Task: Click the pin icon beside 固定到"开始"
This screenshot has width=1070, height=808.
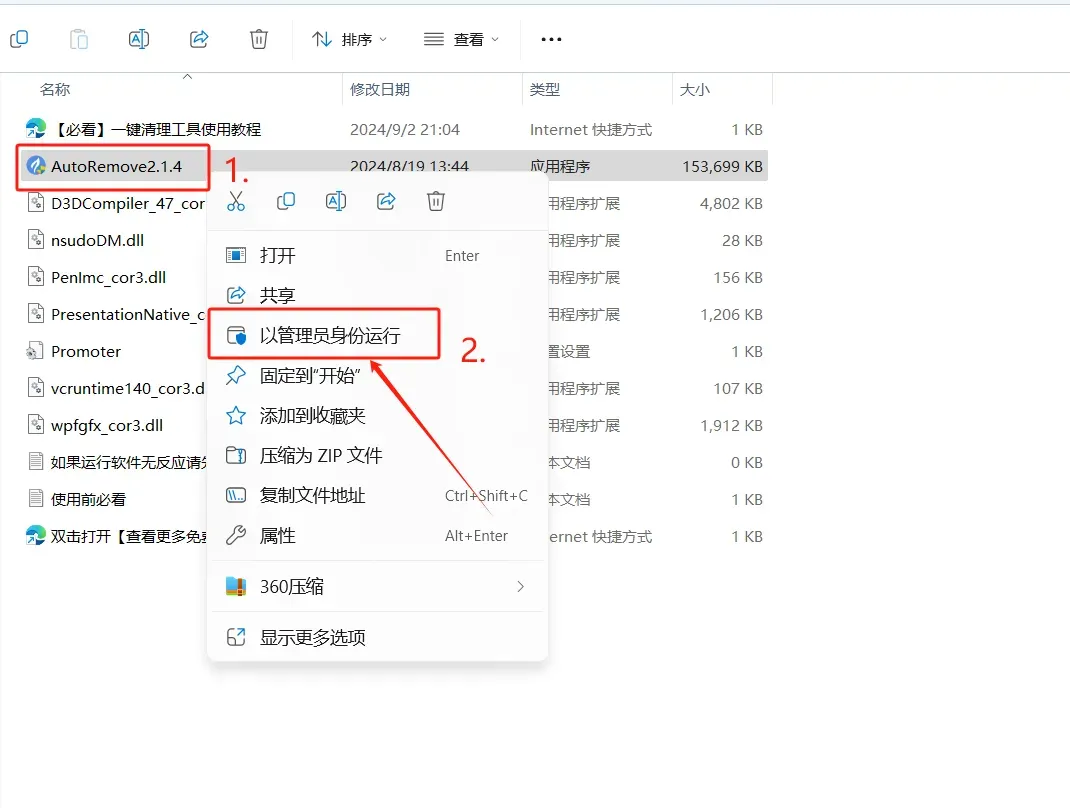Action: pos(236,375)
